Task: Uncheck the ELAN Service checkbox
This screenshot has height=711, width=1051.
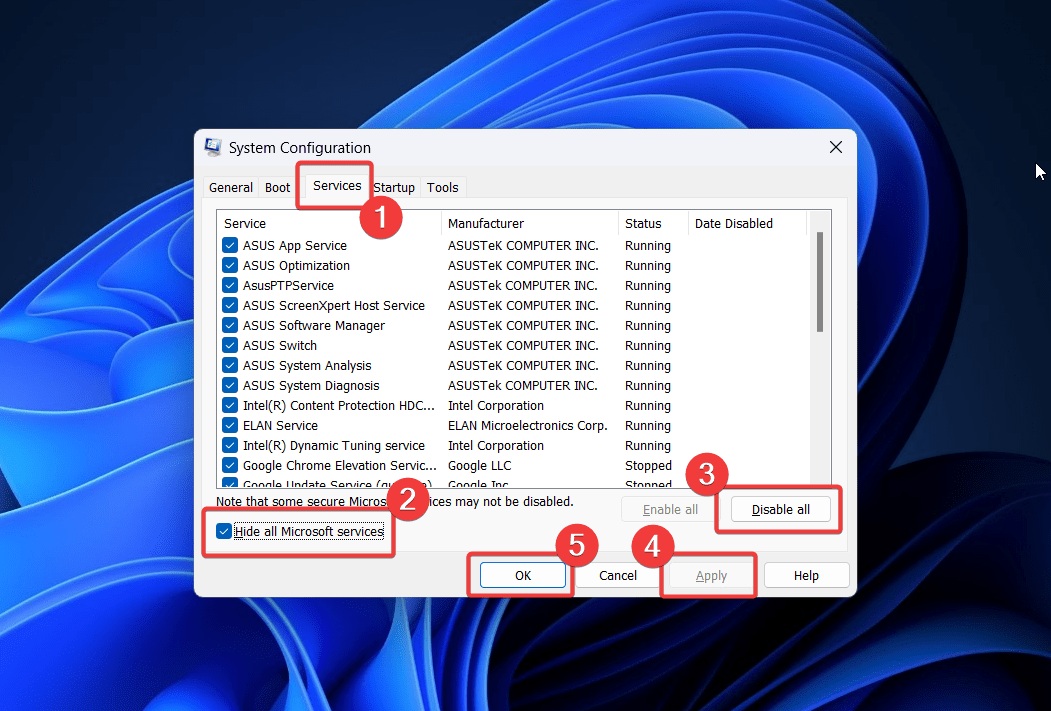Action: pos(230,426)
